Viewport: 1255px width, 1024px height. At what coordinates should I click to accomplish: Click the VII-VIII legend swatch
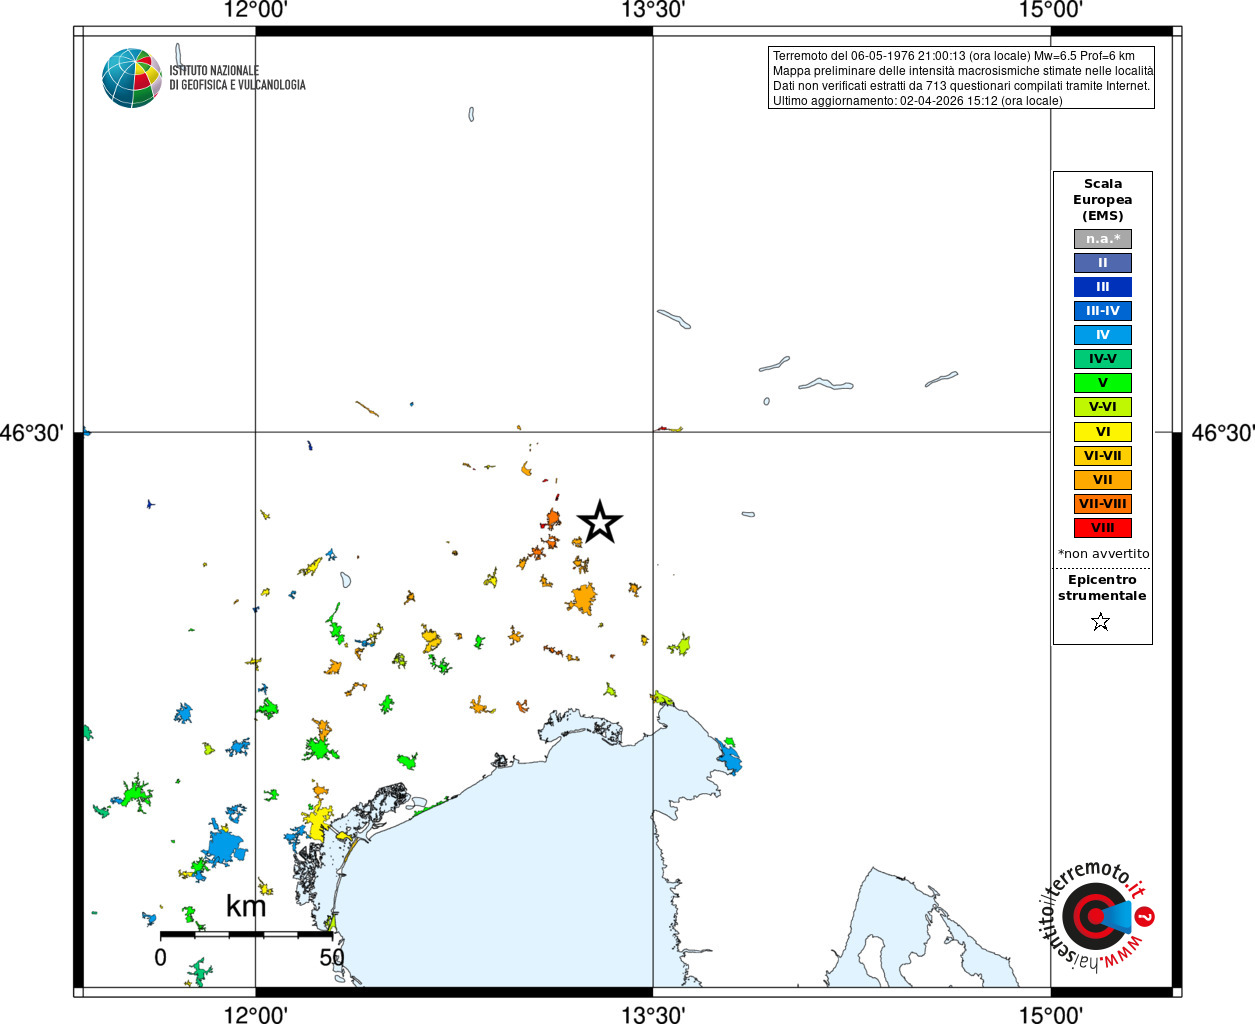pos(1103,504)
